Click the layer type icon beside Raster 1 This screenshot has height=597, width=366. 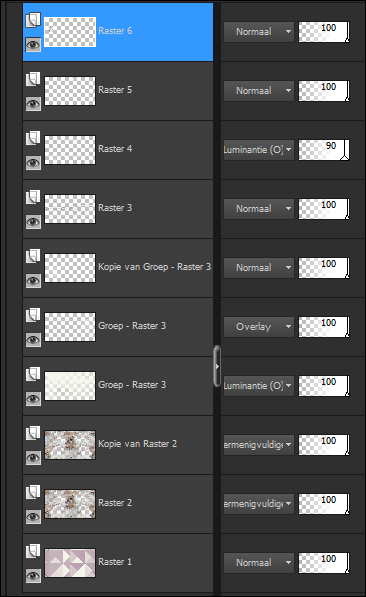33,551
